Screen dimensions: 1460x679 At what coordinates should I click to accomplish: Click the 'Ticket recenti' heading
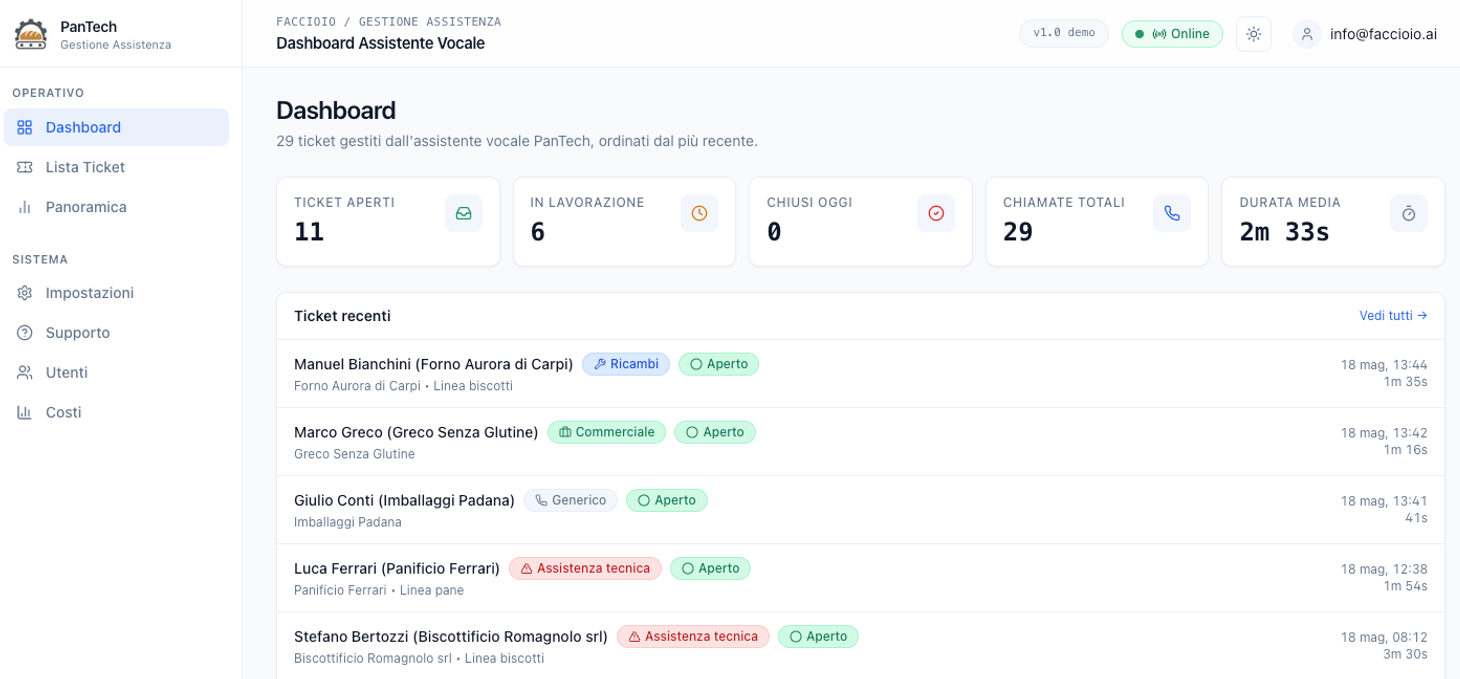pos(342,316)
